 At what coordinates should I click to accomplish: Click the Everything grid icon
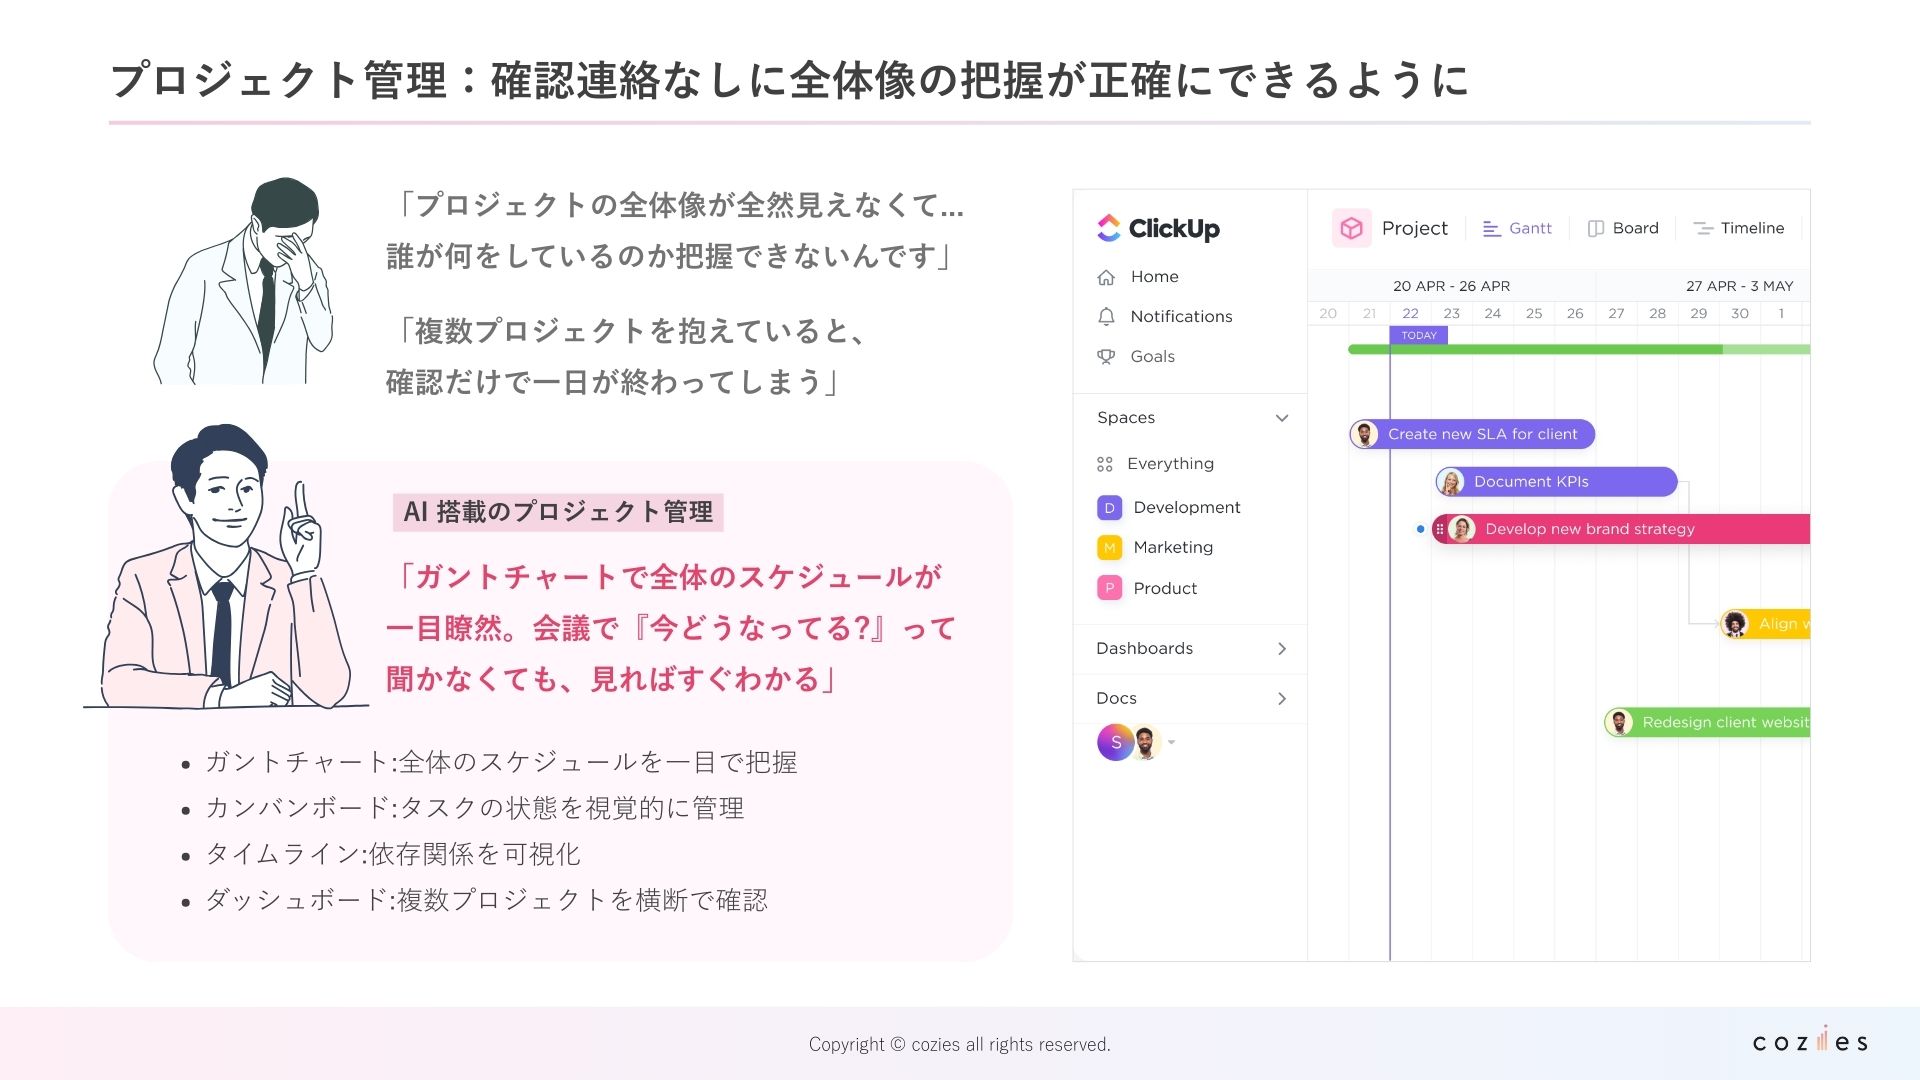pos(1105,464)
